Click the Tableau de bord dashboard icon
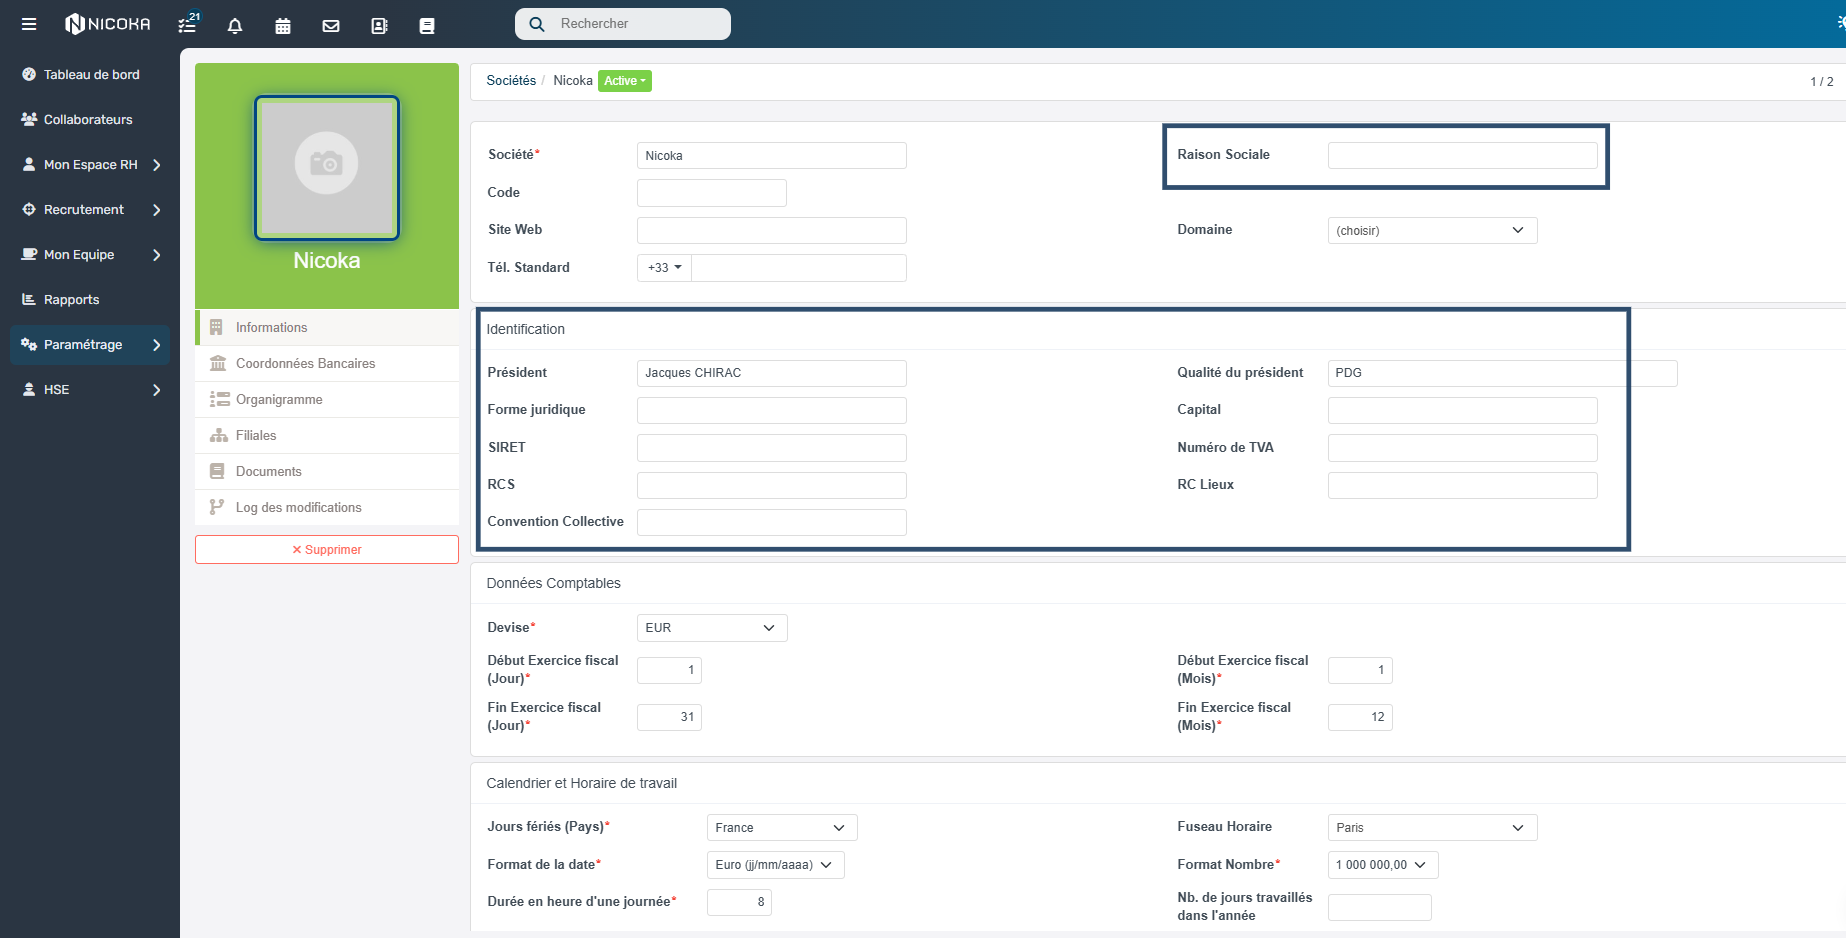 coord(29,74)
